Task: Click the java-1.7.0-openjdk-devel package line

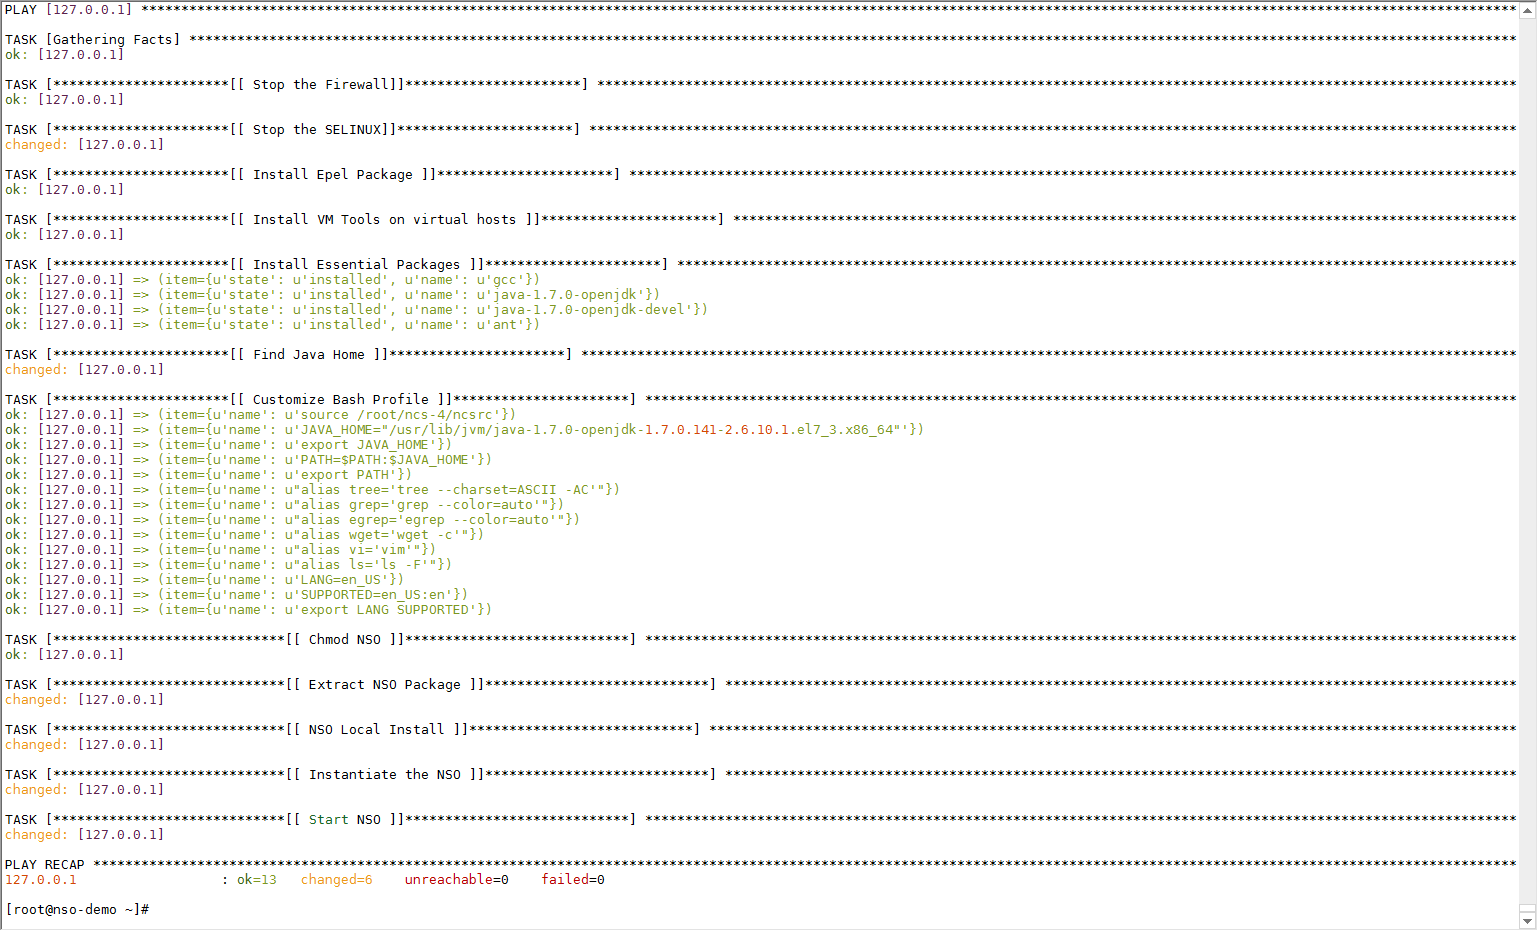Action: click(x=356, y=309)
